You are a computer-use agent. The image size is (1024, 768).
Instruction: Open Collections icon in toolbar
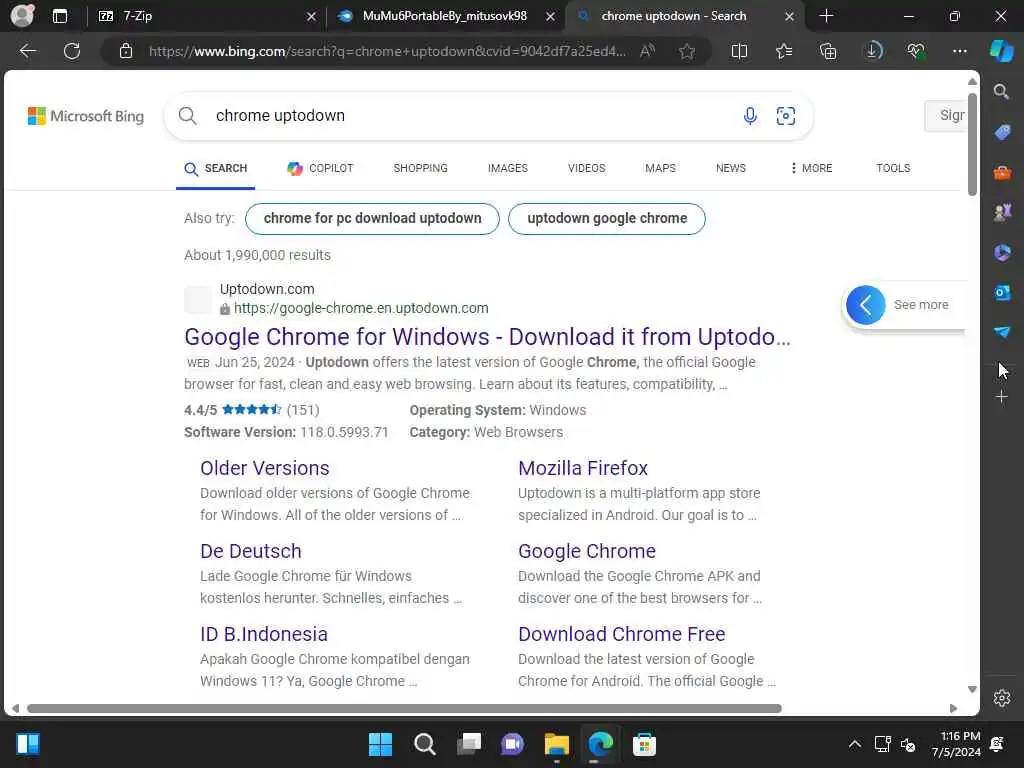828,51
